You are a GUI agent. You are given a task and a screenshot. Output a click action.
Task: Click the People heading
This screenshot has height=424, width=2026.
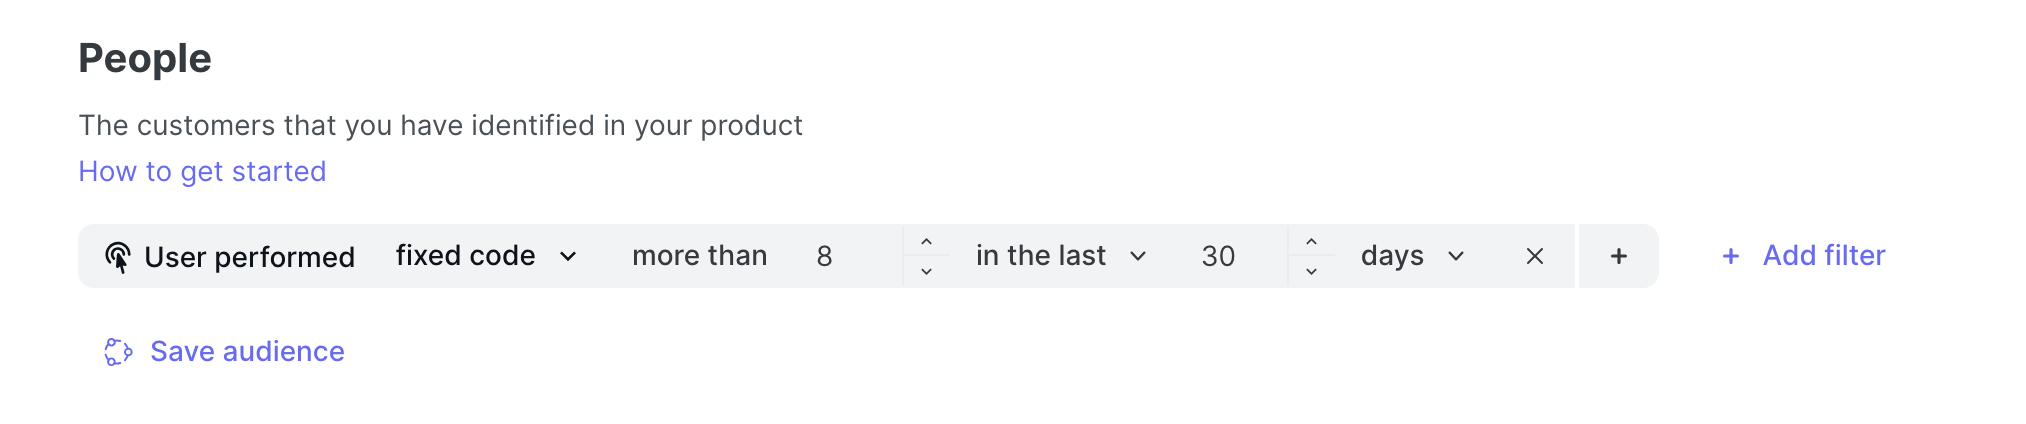[x=145, y=59]
